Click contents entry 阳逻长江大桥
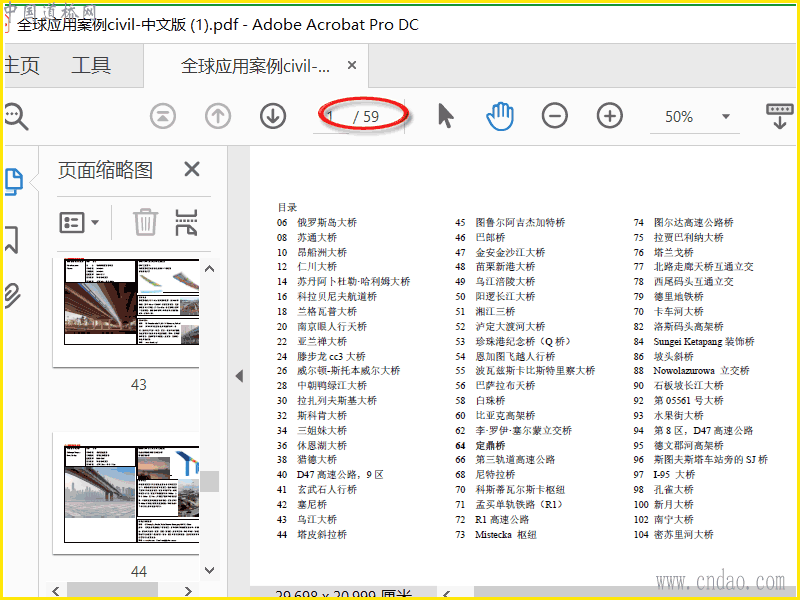Screen dimensions: 800x600 click(505, 296)
